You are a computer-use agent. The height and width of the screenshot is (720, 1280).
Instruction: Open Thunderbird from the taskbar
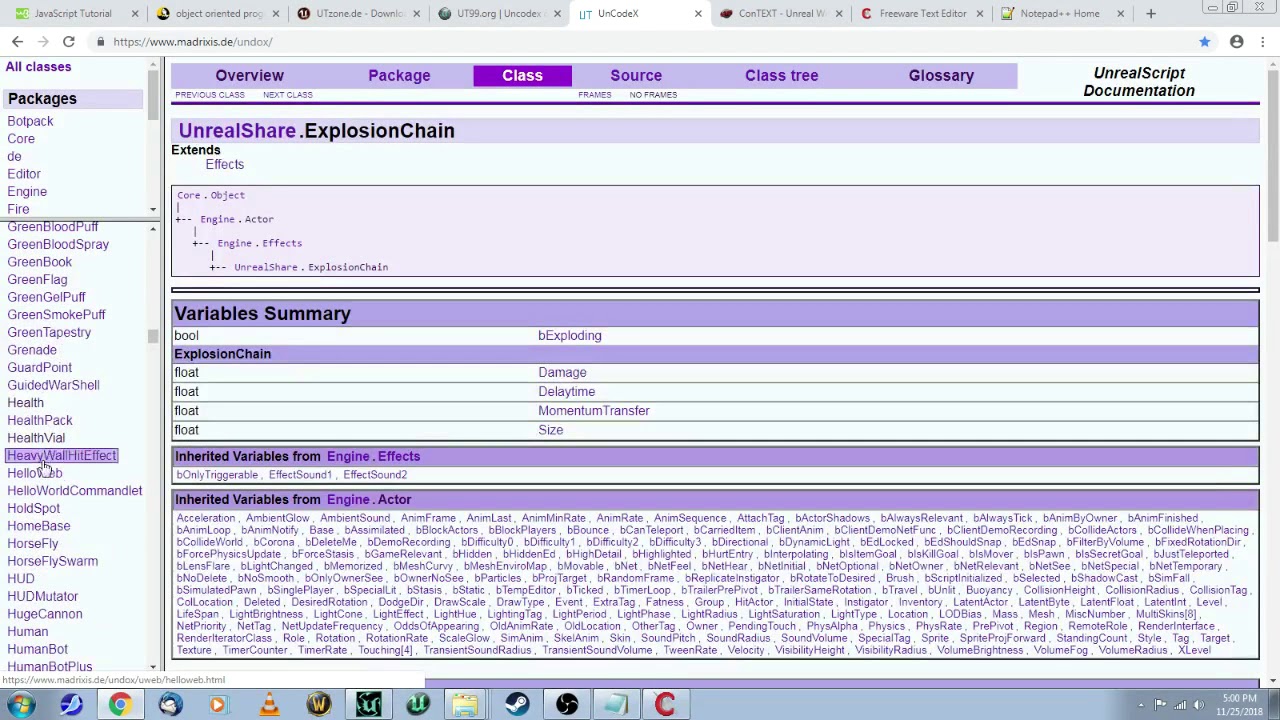(x=169, y=705)
